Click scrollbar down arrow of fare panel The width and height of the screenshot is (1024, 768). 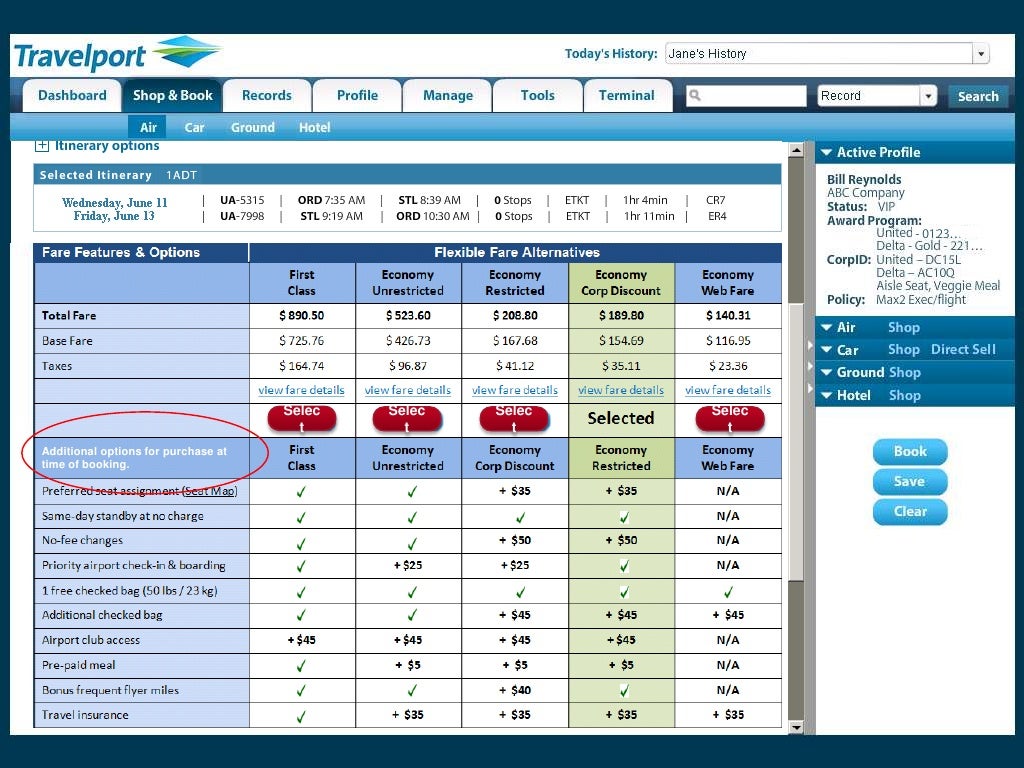(795, 727)
